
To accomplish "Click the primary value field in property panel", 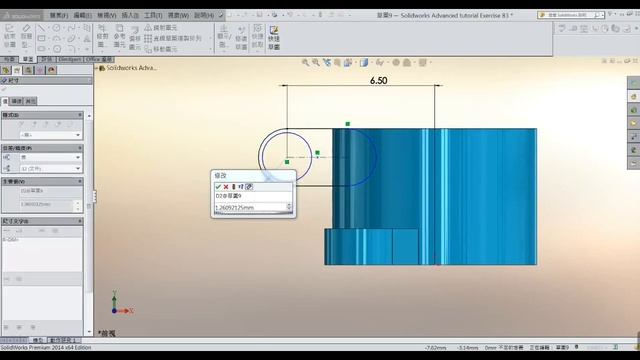I will pos(46,204).
